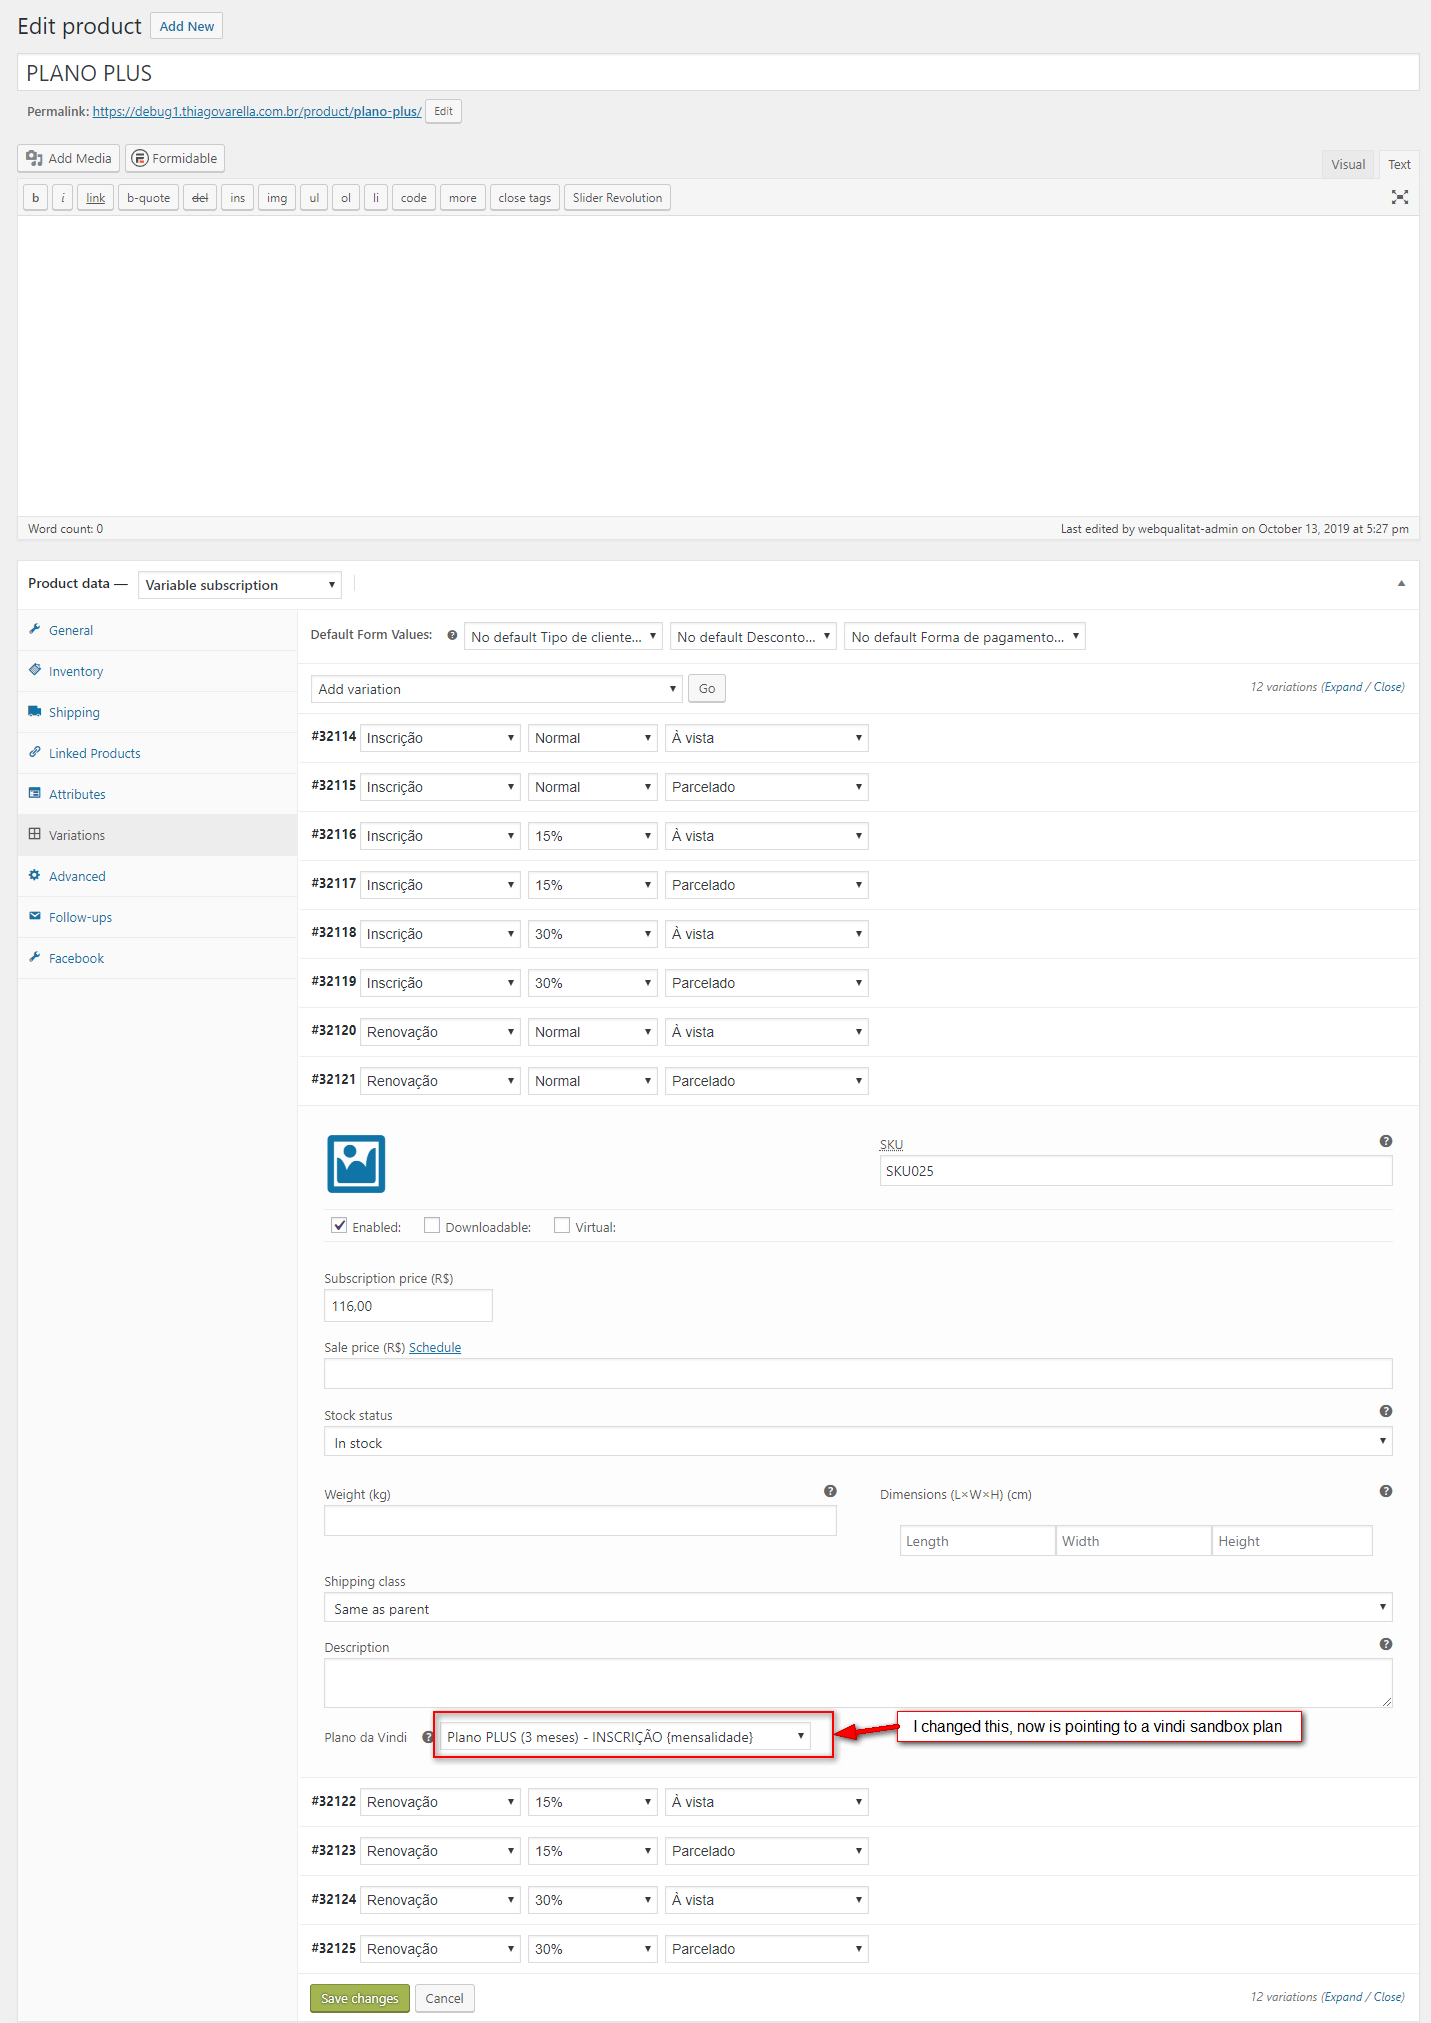The width and height of the screenshot is (1431, 2023).
Task: Click the SKU help question mark icon
Action: (1386, 1141)
